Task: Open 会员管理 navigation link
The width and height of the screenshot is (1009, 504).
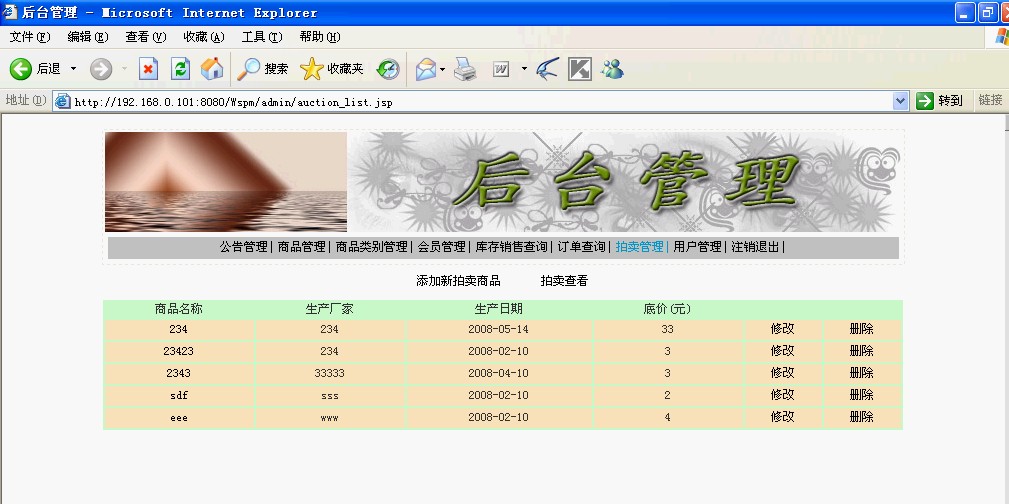Action: coord(441,247)
